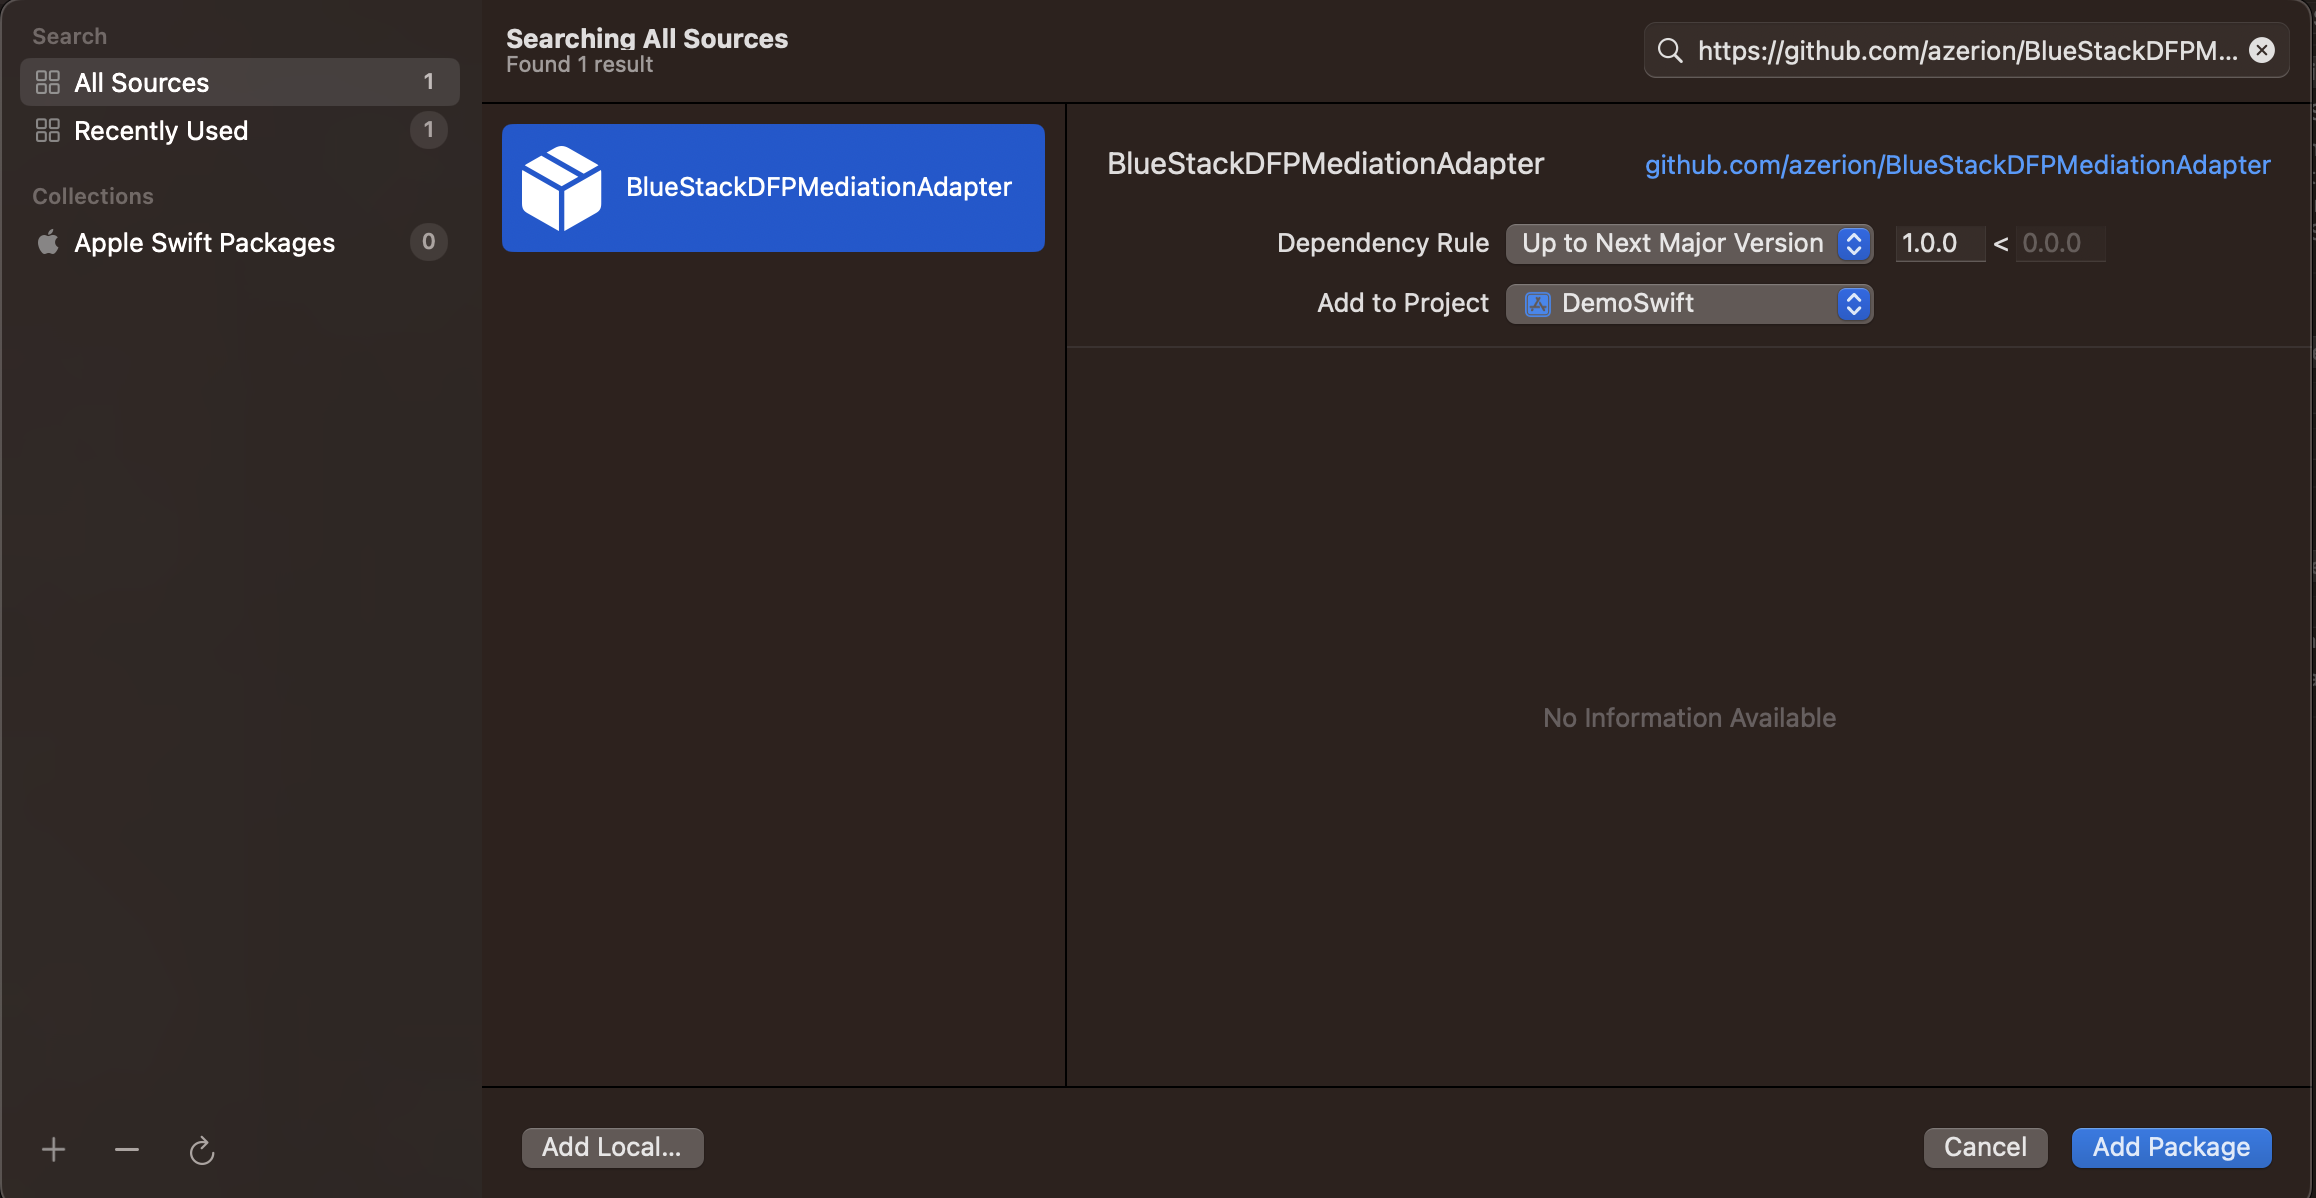Click the Add Package button
The height and width of the screenshot is (1198, 2316).
[2171, 1147]
